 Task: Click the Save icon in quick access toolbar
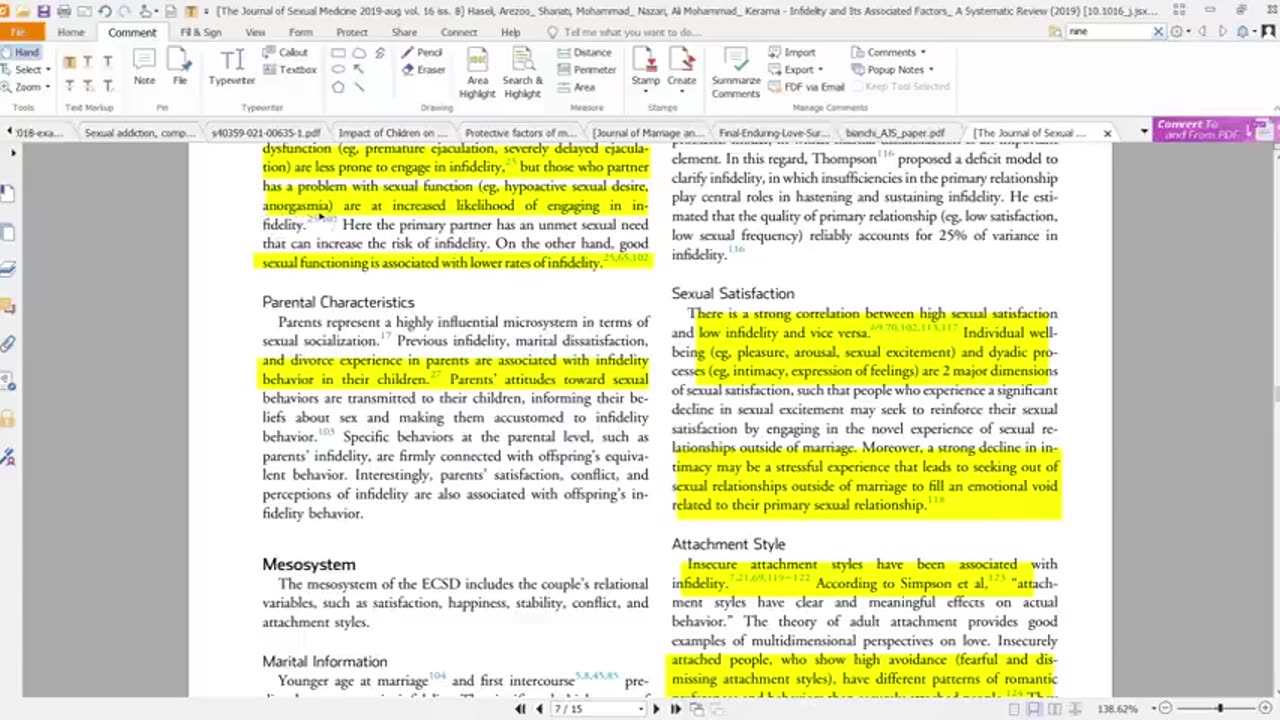pos(44,11)
